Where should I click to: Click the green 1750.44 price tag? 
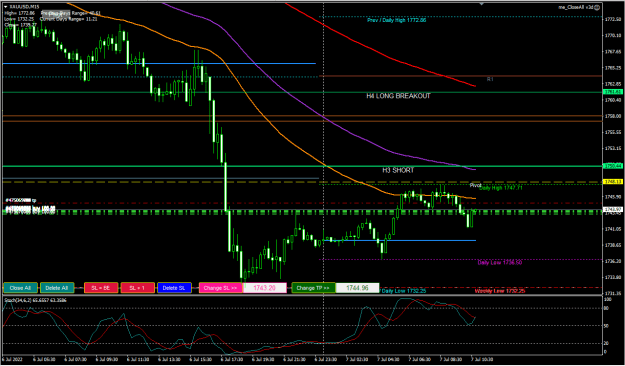pyautogui.click(x=613, y=165)
